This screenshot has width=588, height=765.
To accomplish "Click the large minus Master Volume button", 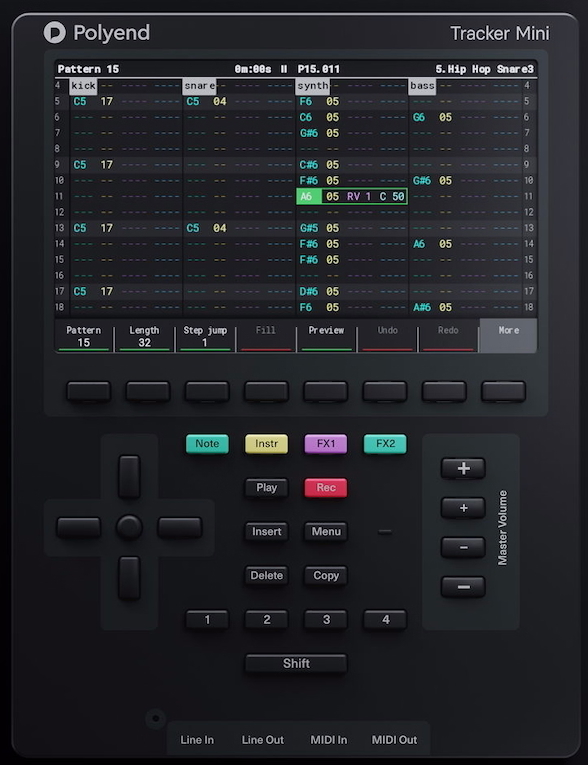I will click(x=463, y=587).
